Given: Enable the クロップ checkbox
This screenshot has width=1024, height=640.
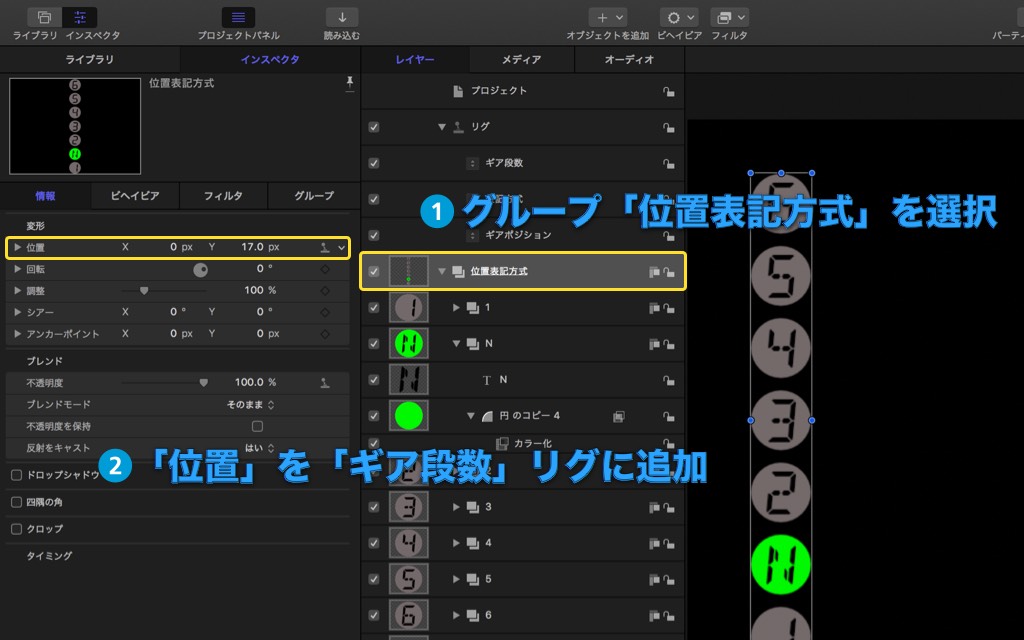Looking at the screenshot, I should [16, 529].
